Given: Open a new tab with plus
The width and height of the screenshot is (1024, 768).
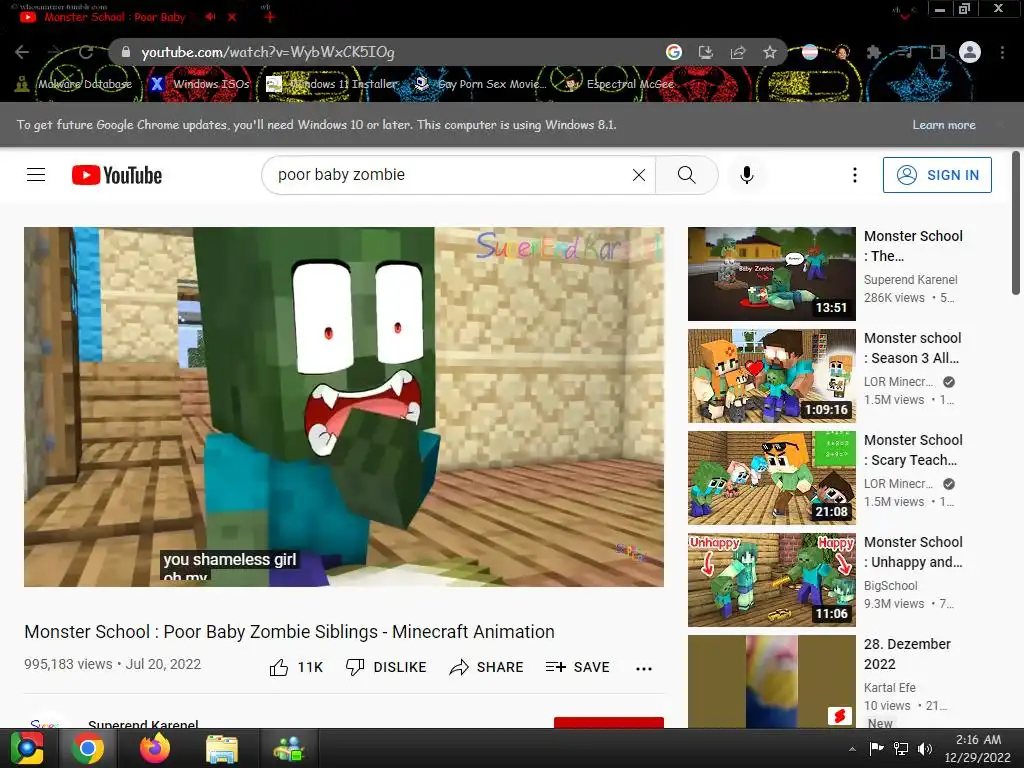Looking at the screenshot, I should pos(269,17).
